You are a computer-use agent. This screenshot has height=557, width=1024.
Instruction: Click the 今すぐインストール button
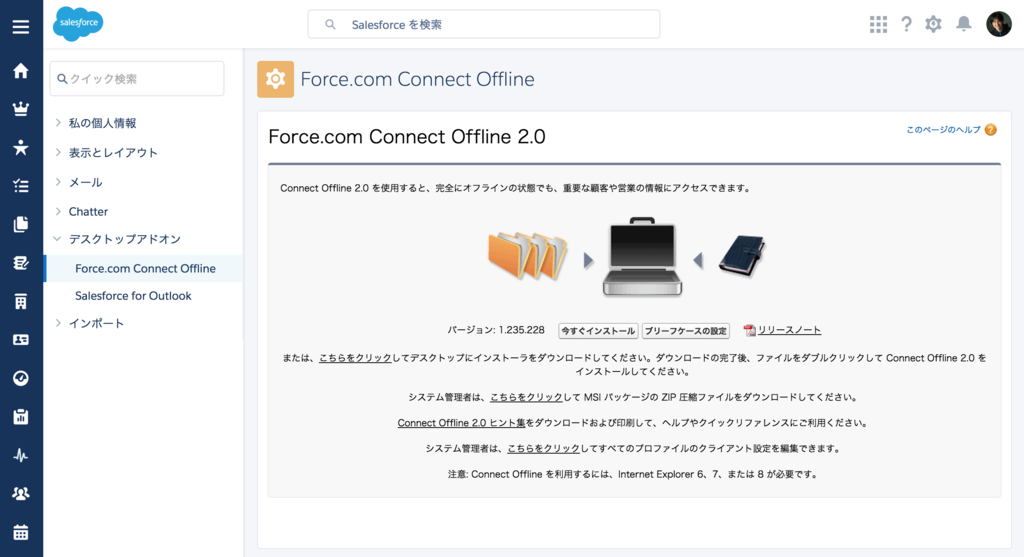(598, 331)
